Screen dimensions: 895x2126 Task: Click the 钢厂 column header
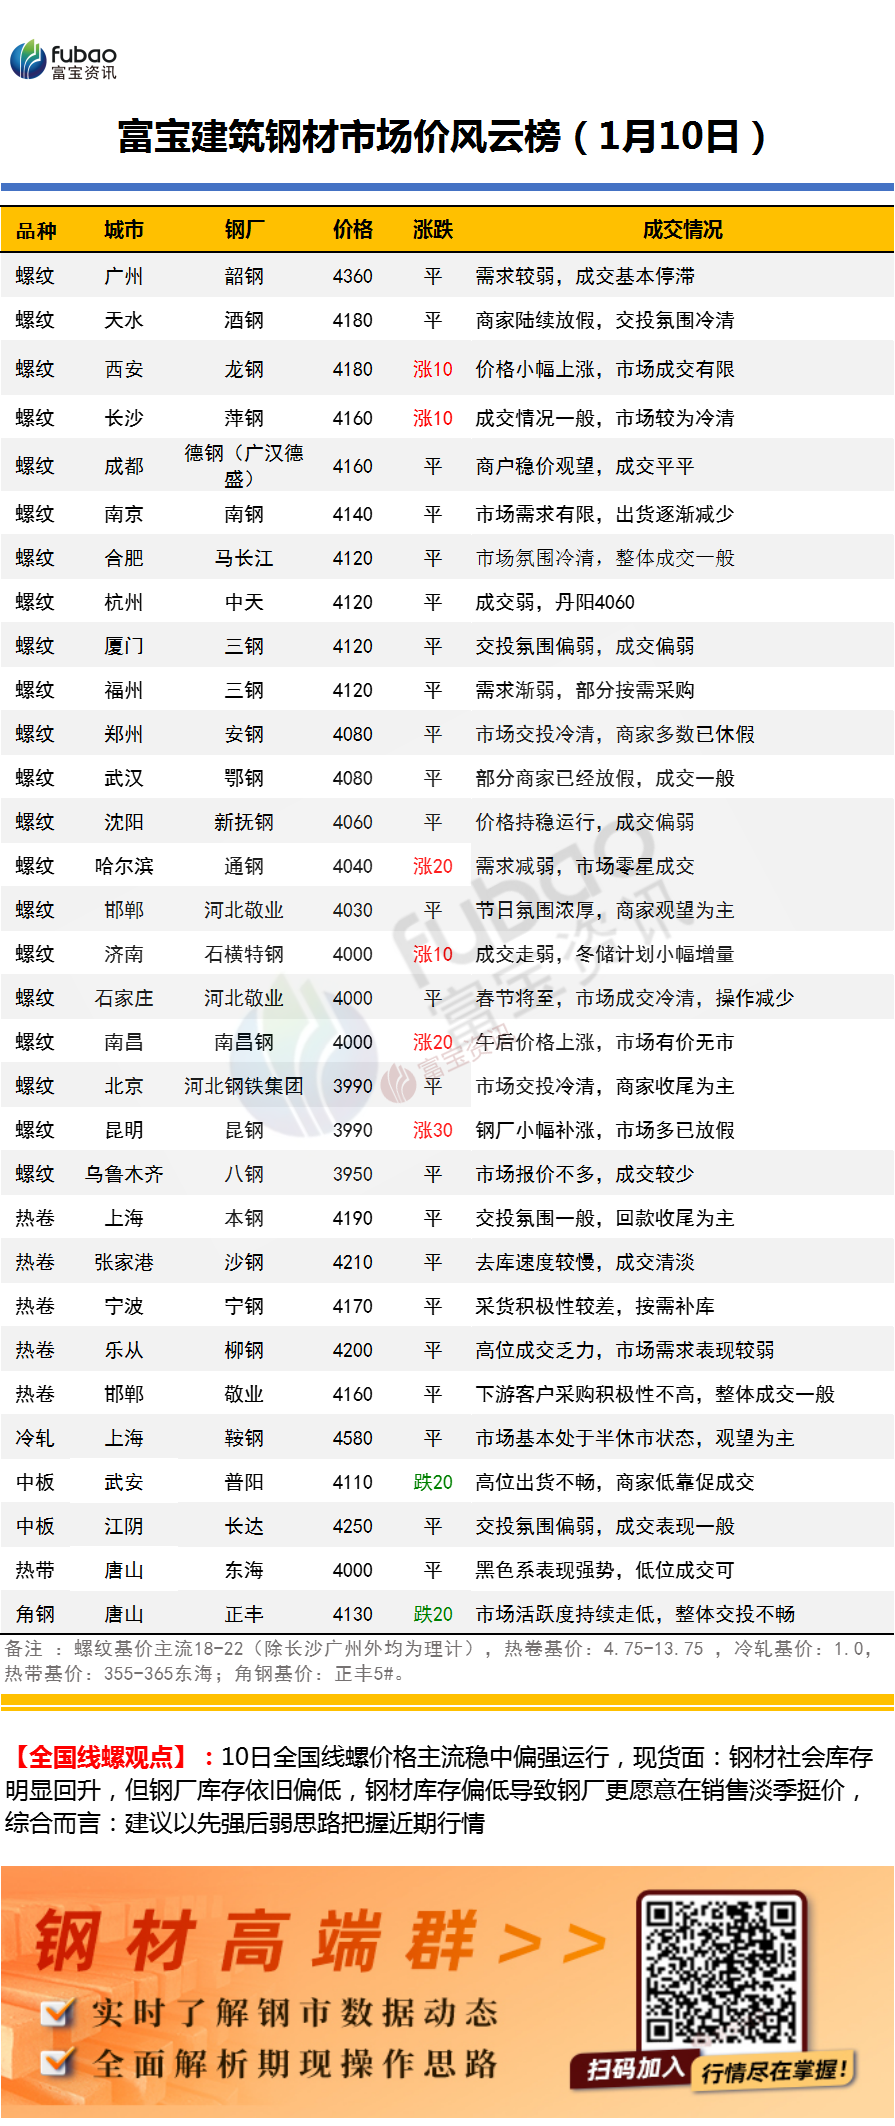(244, 230)
